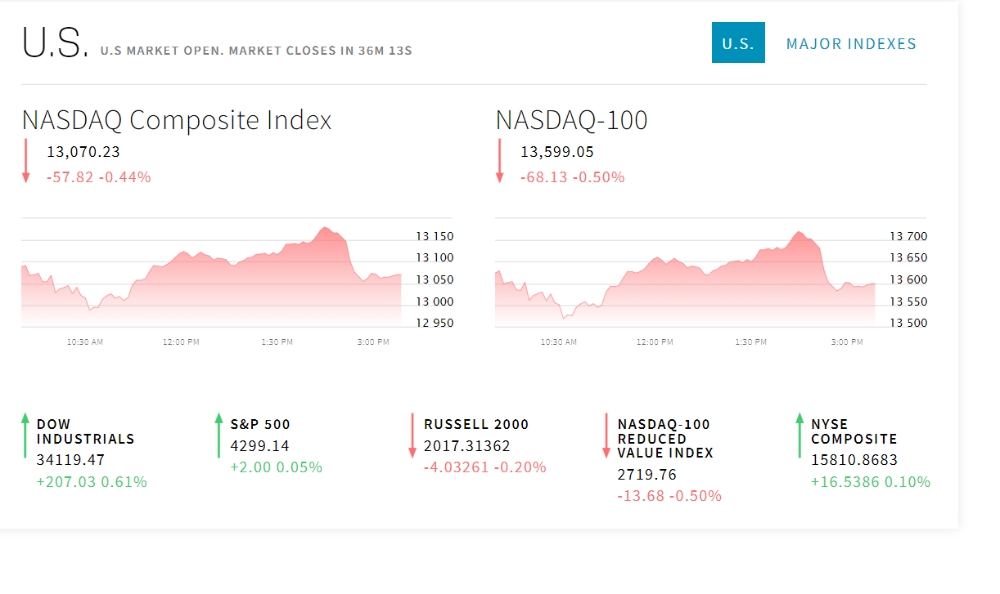Open the NASDAQ-100 heading link
The width and height of the screenshot is (1000, 594).
click(x=572, y=120)
